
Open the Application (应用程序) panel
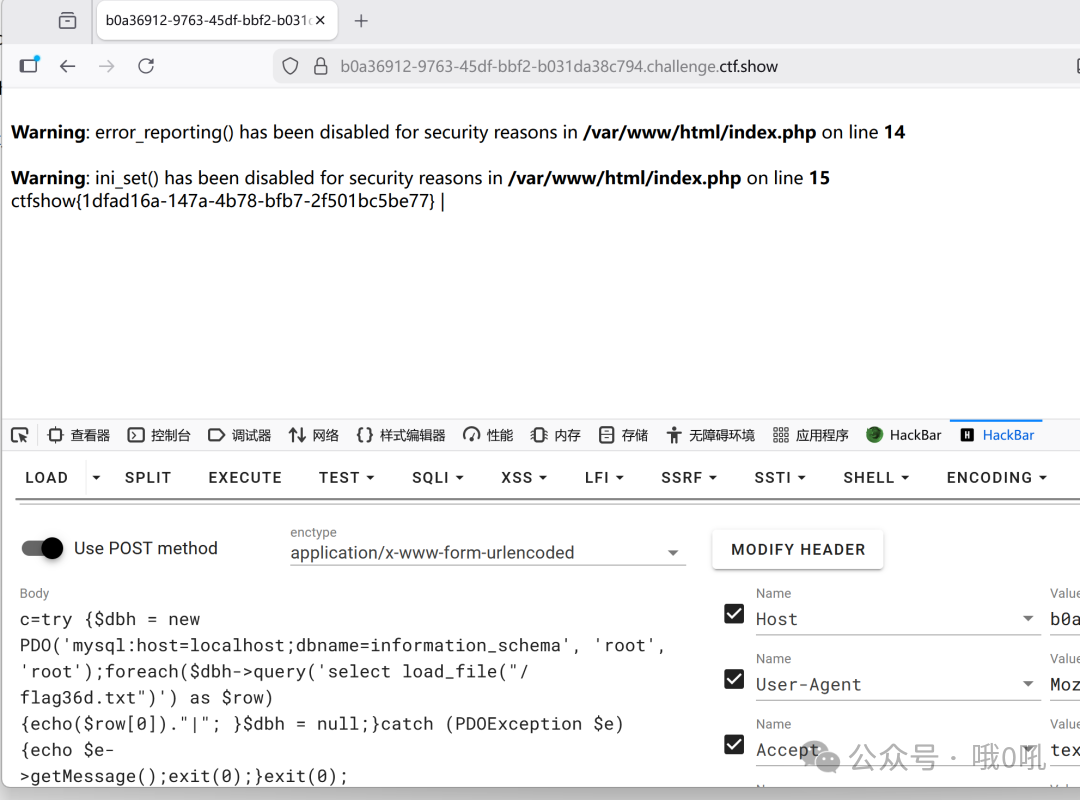[811, 435]
